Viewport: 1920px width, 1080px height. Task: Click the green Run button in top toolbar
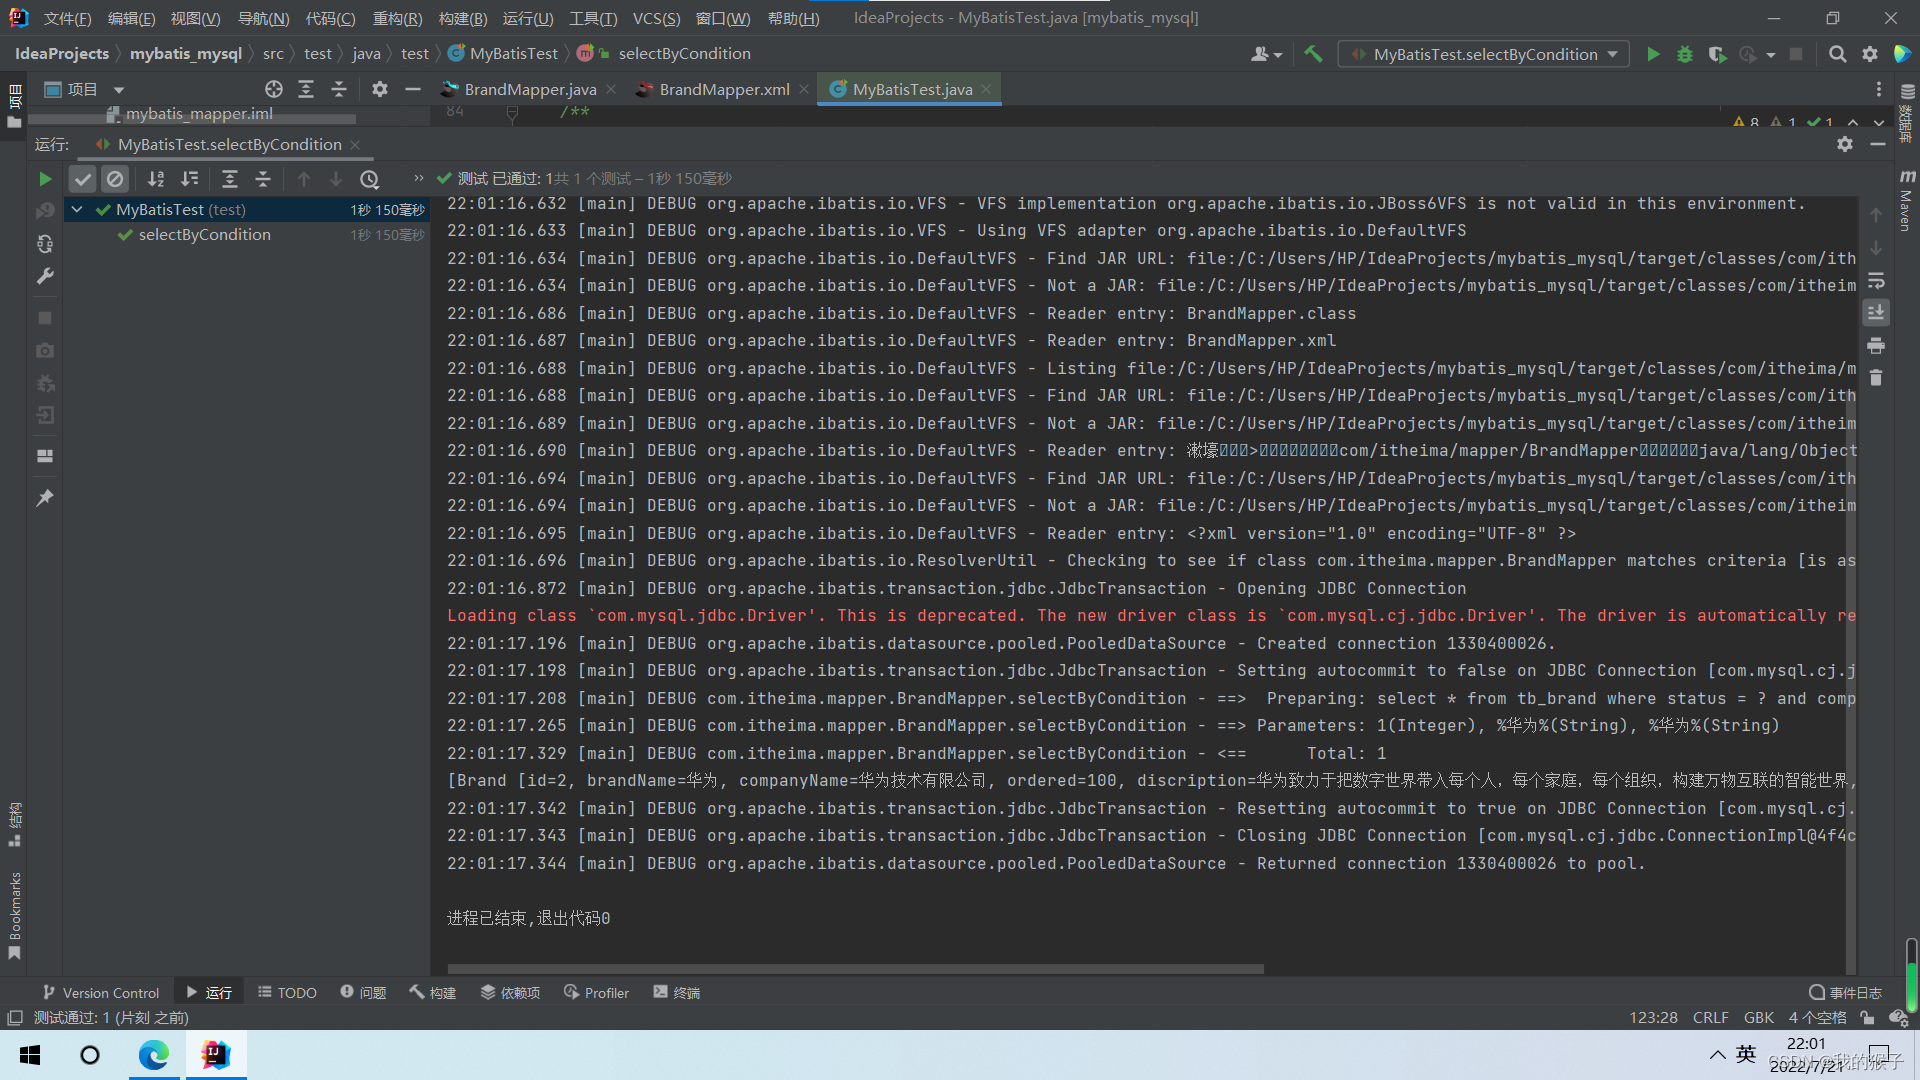(1653, 54)
